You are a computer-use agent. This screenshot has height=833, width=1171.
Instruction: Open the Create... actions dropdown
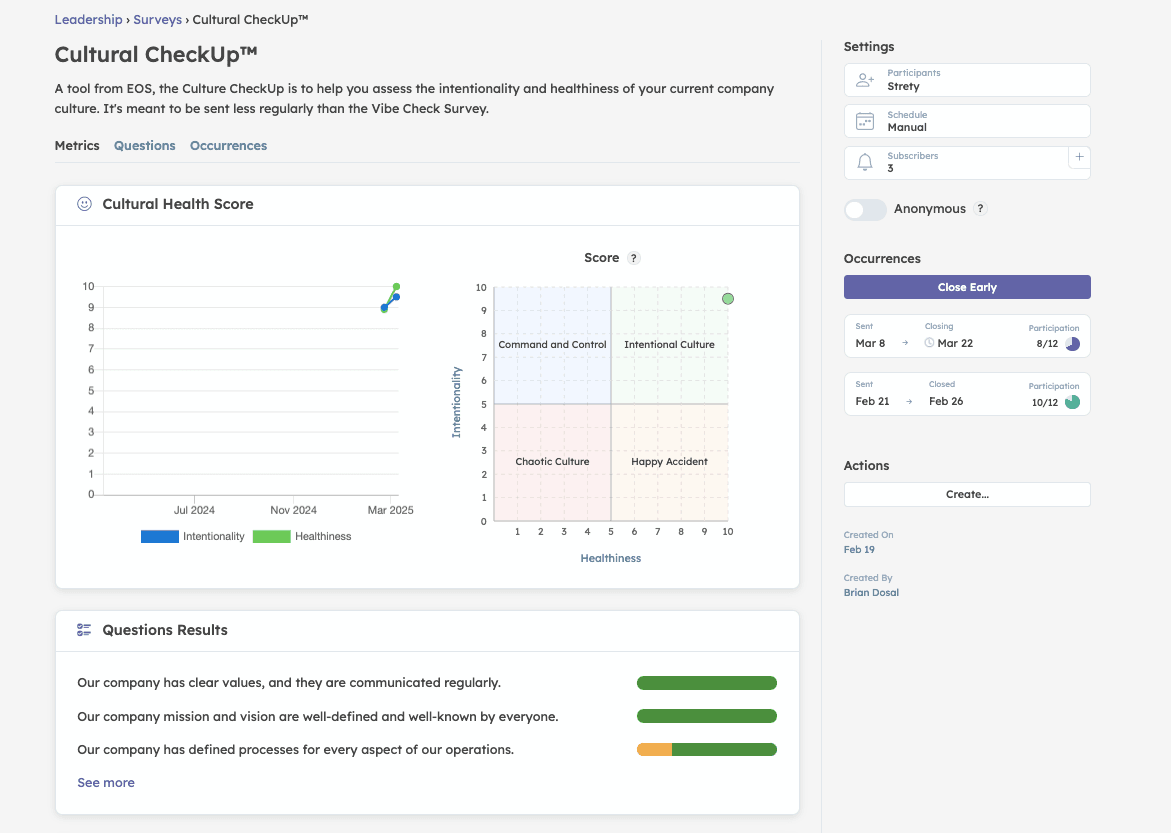pos(967,494)
